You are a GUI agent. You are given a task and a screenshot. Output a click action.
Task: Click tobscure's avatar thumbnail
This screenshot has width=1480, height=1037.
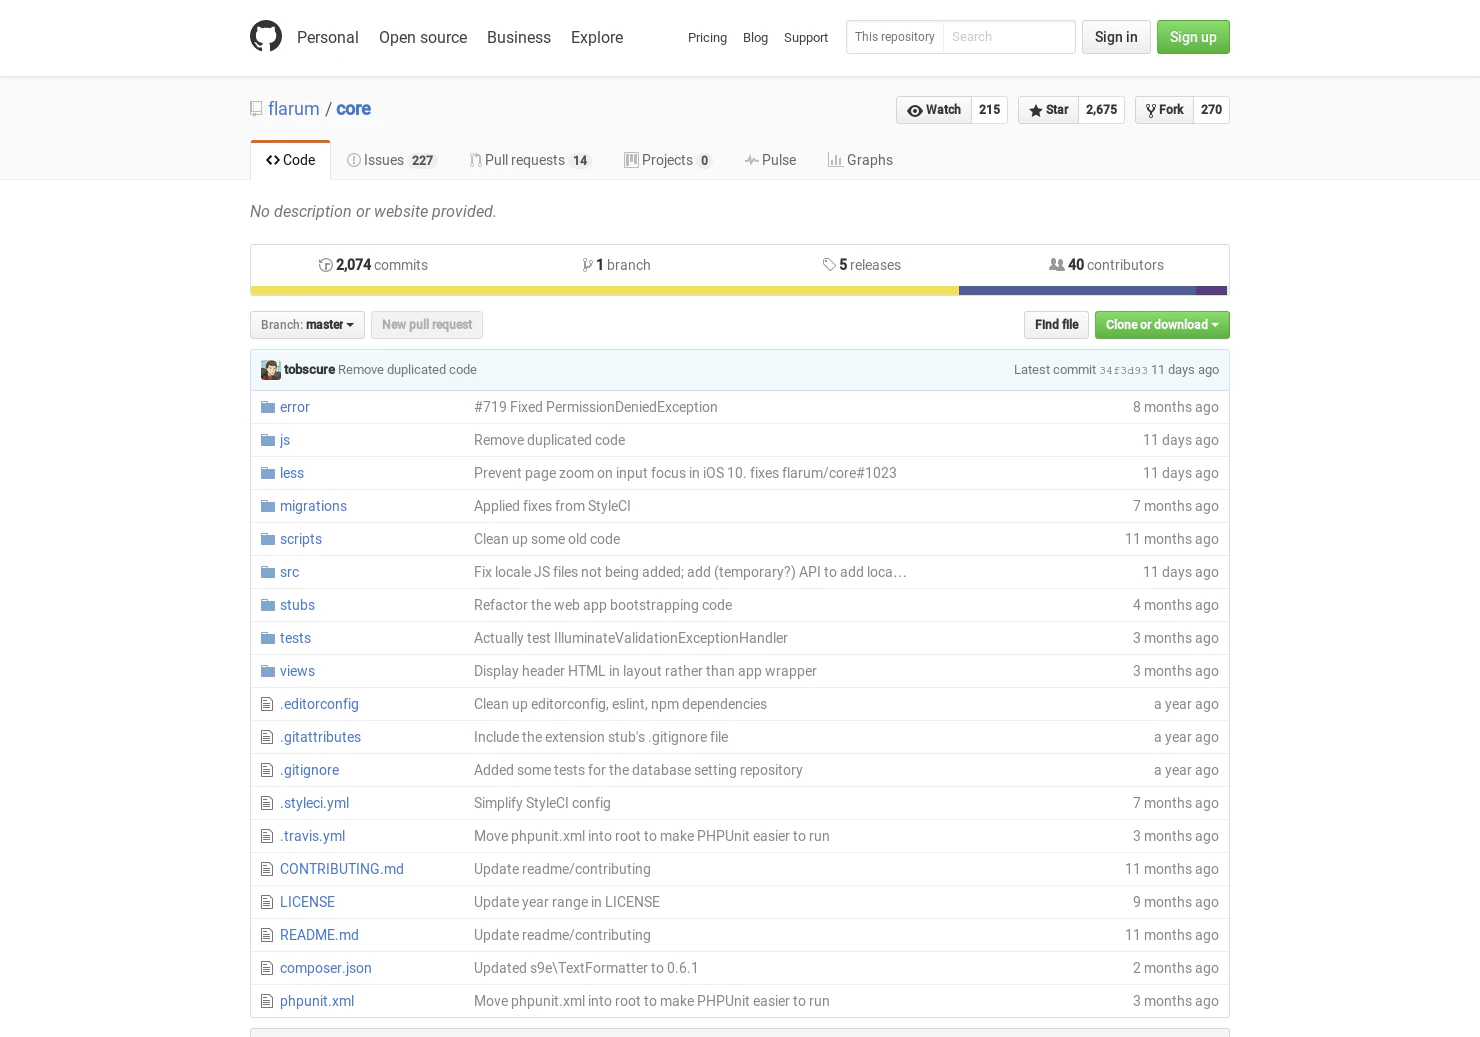[271, 370]
